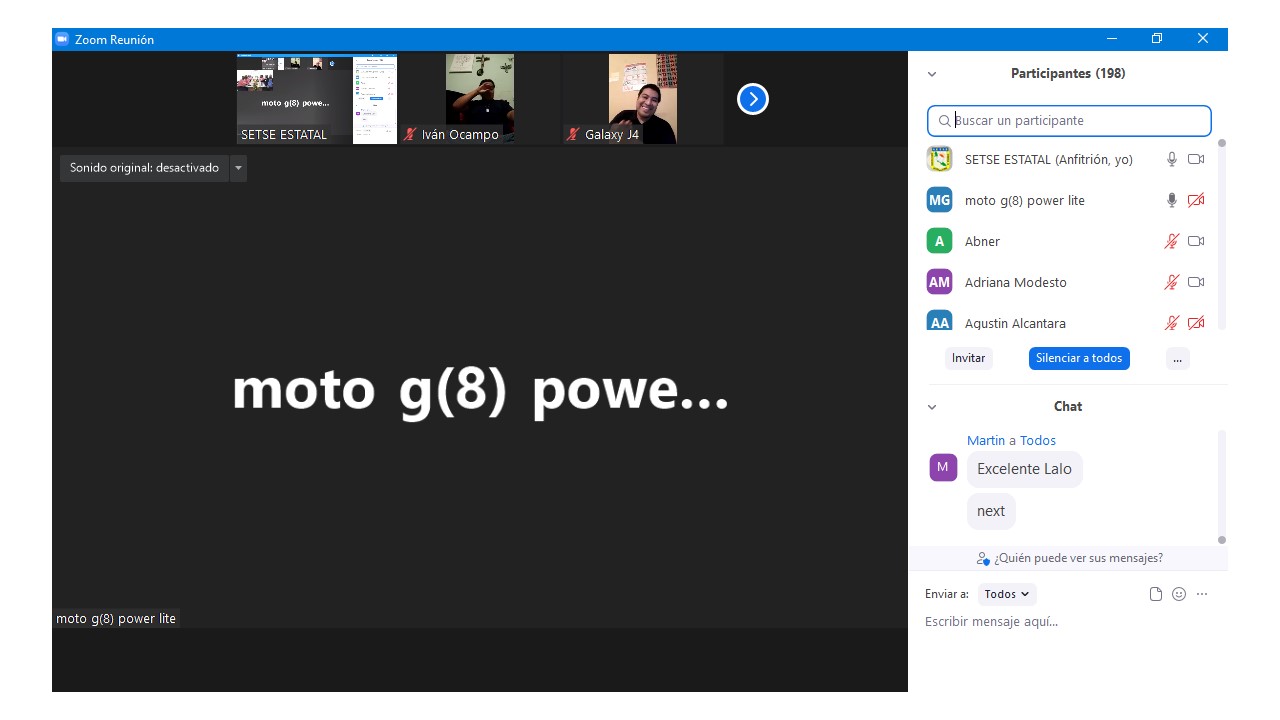Toggle microphone for moto g(8) power lite
The width and height of the screenshot is (1280, 720).
coord(1172,200)
